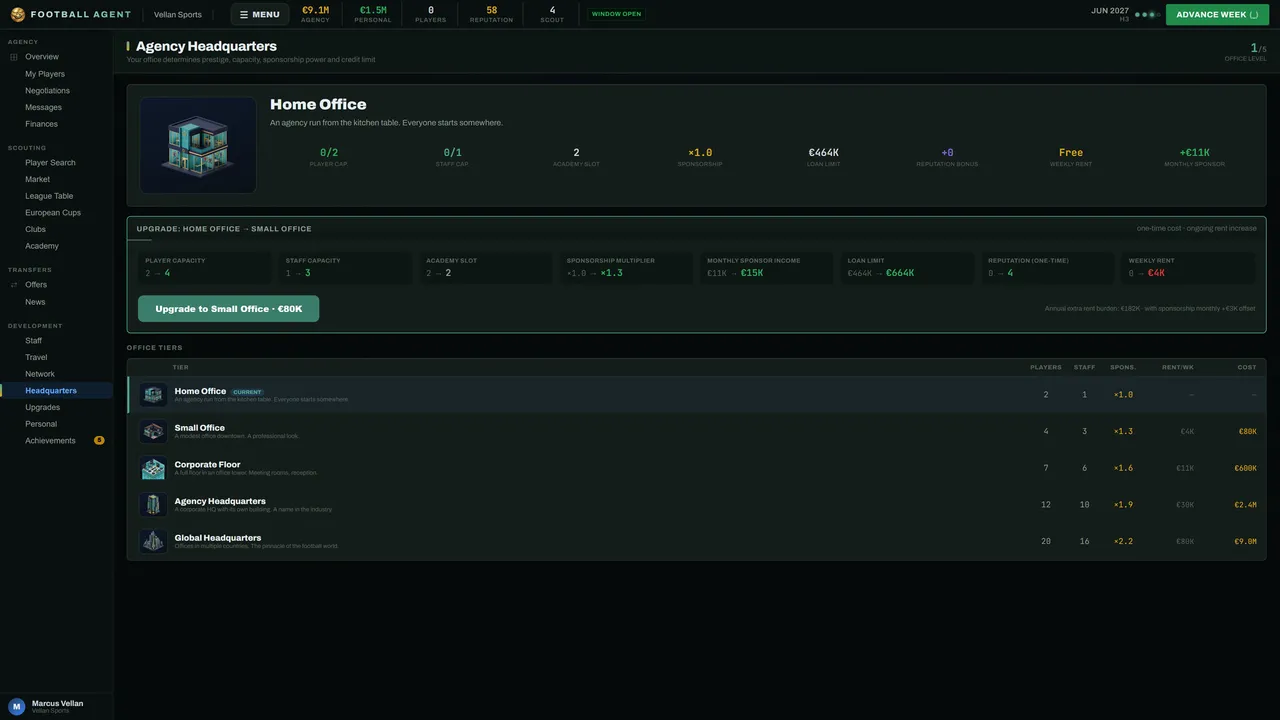Open the hamburger MENU button
1280x720 pixels.
(259, 14)
